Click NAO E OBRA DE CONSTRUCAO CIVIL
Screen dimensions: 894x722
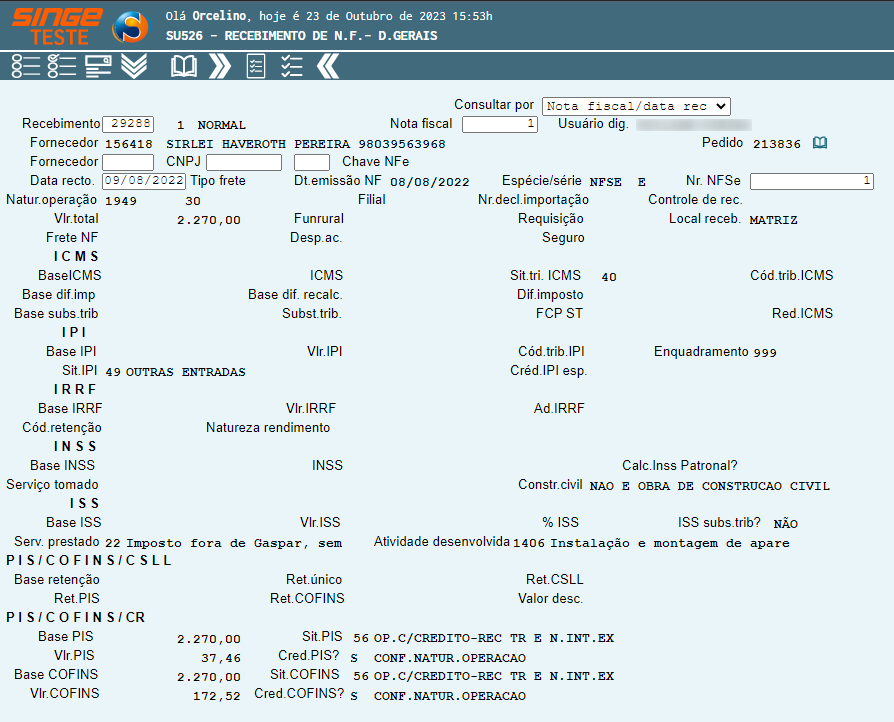(x=709, y=486)
